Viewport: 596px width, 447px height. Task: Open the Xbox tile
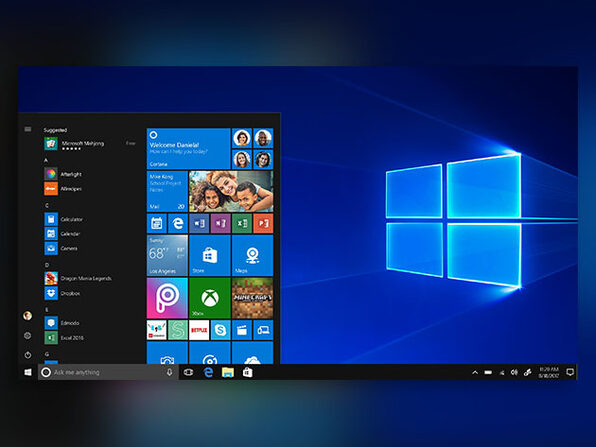(x=210, y=298)
